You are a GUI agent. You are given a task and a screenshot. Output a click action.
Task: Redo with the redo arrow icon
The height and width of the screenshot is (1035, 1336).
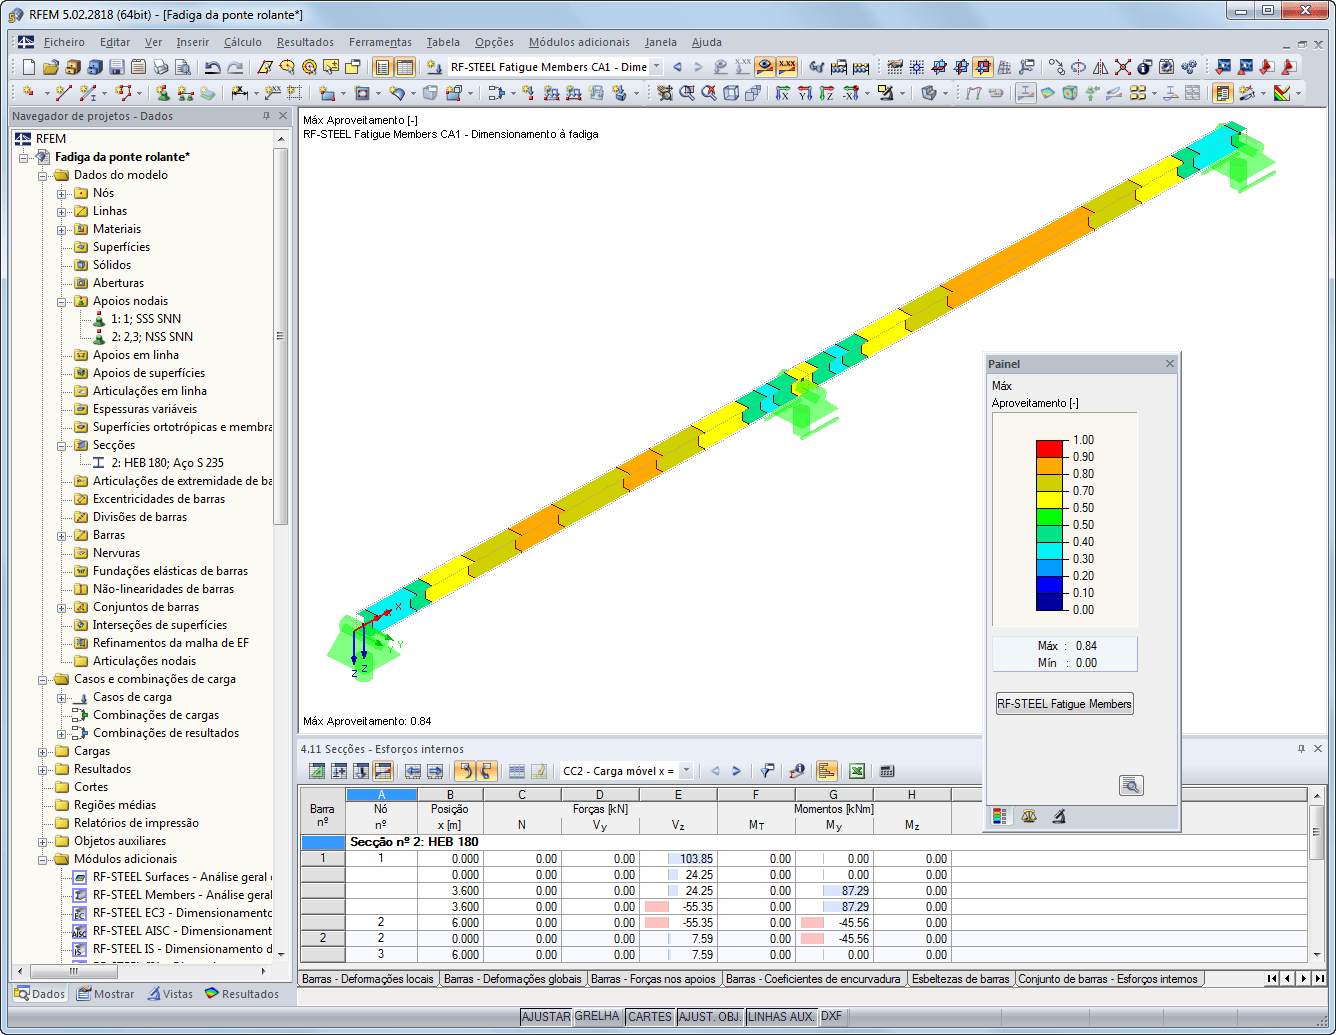[x=235, y=67]
